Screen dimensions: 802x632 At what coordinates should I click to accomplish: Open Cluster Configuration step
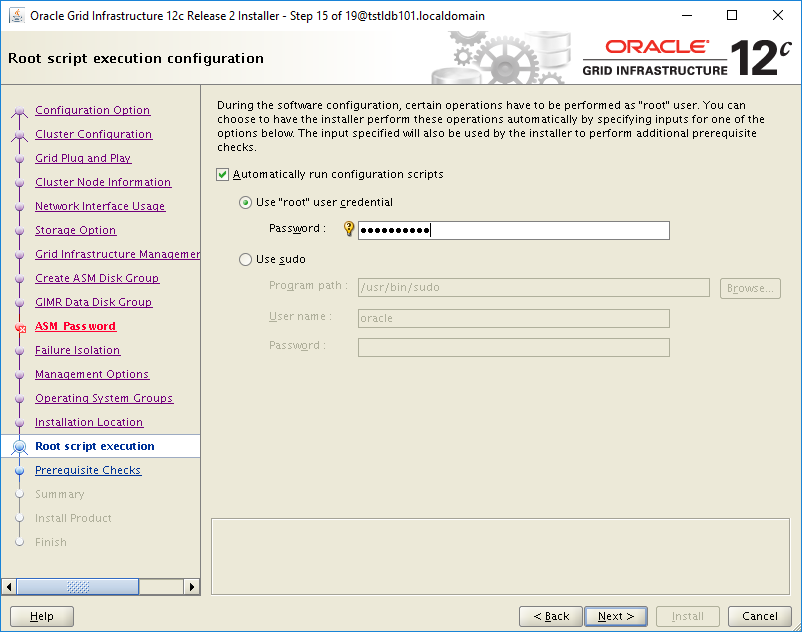click(94, 134)
